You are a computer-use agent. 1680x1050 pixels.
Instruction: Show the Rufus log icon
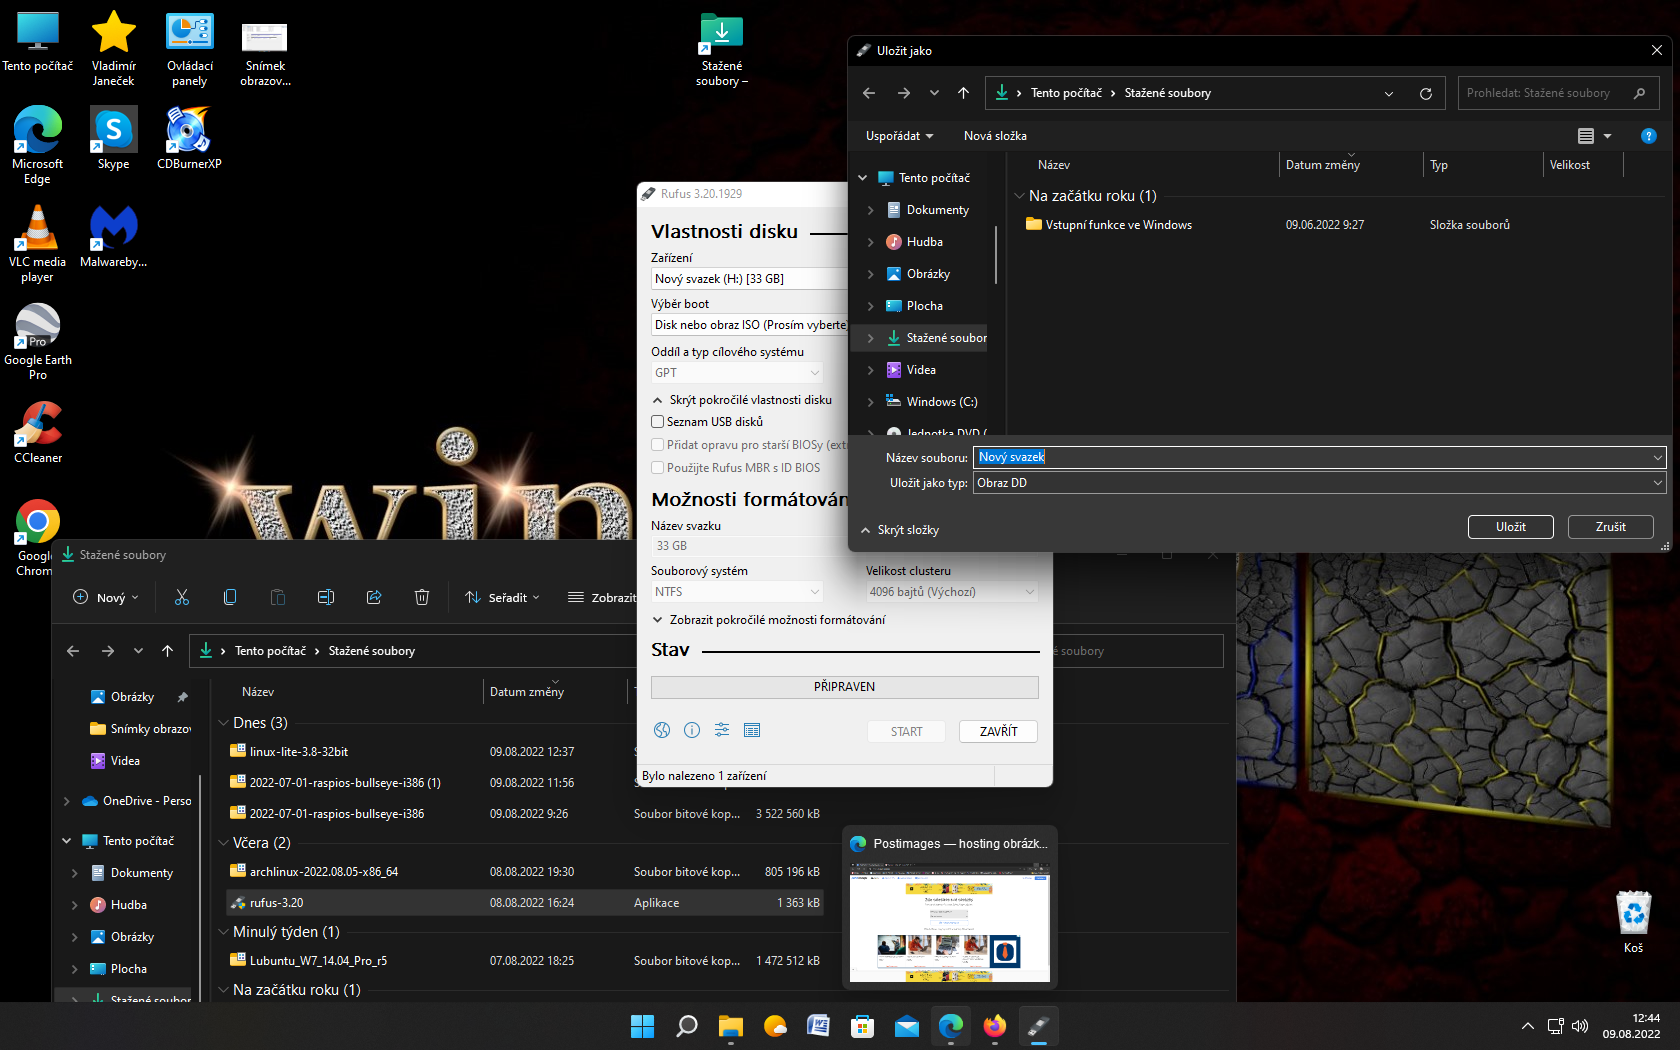[752, 730]
